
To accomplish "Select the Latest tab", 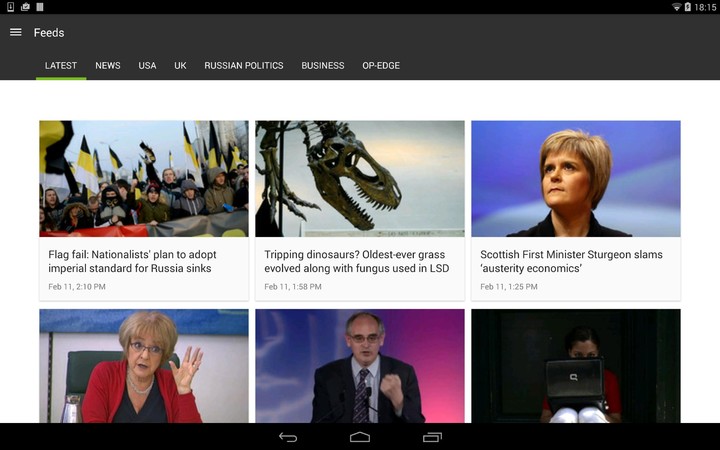I will (x=61, y=66).
